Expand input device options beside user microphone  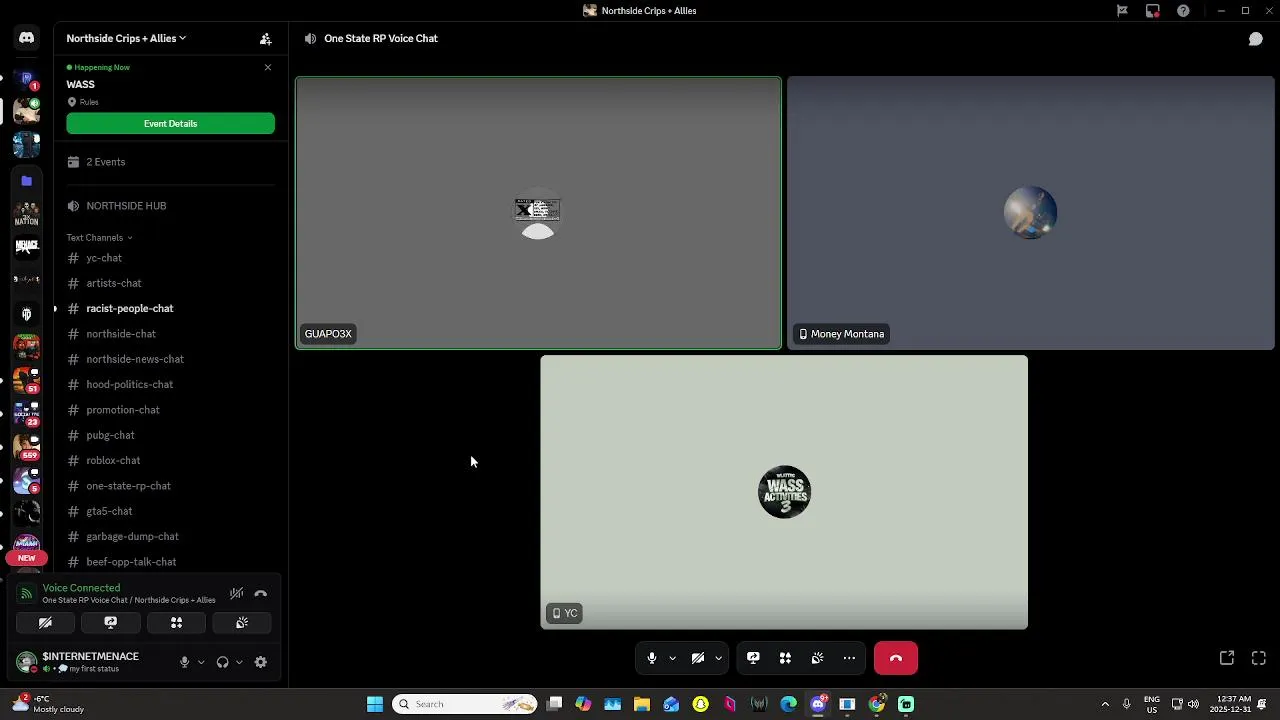click(x=201, y=662)
